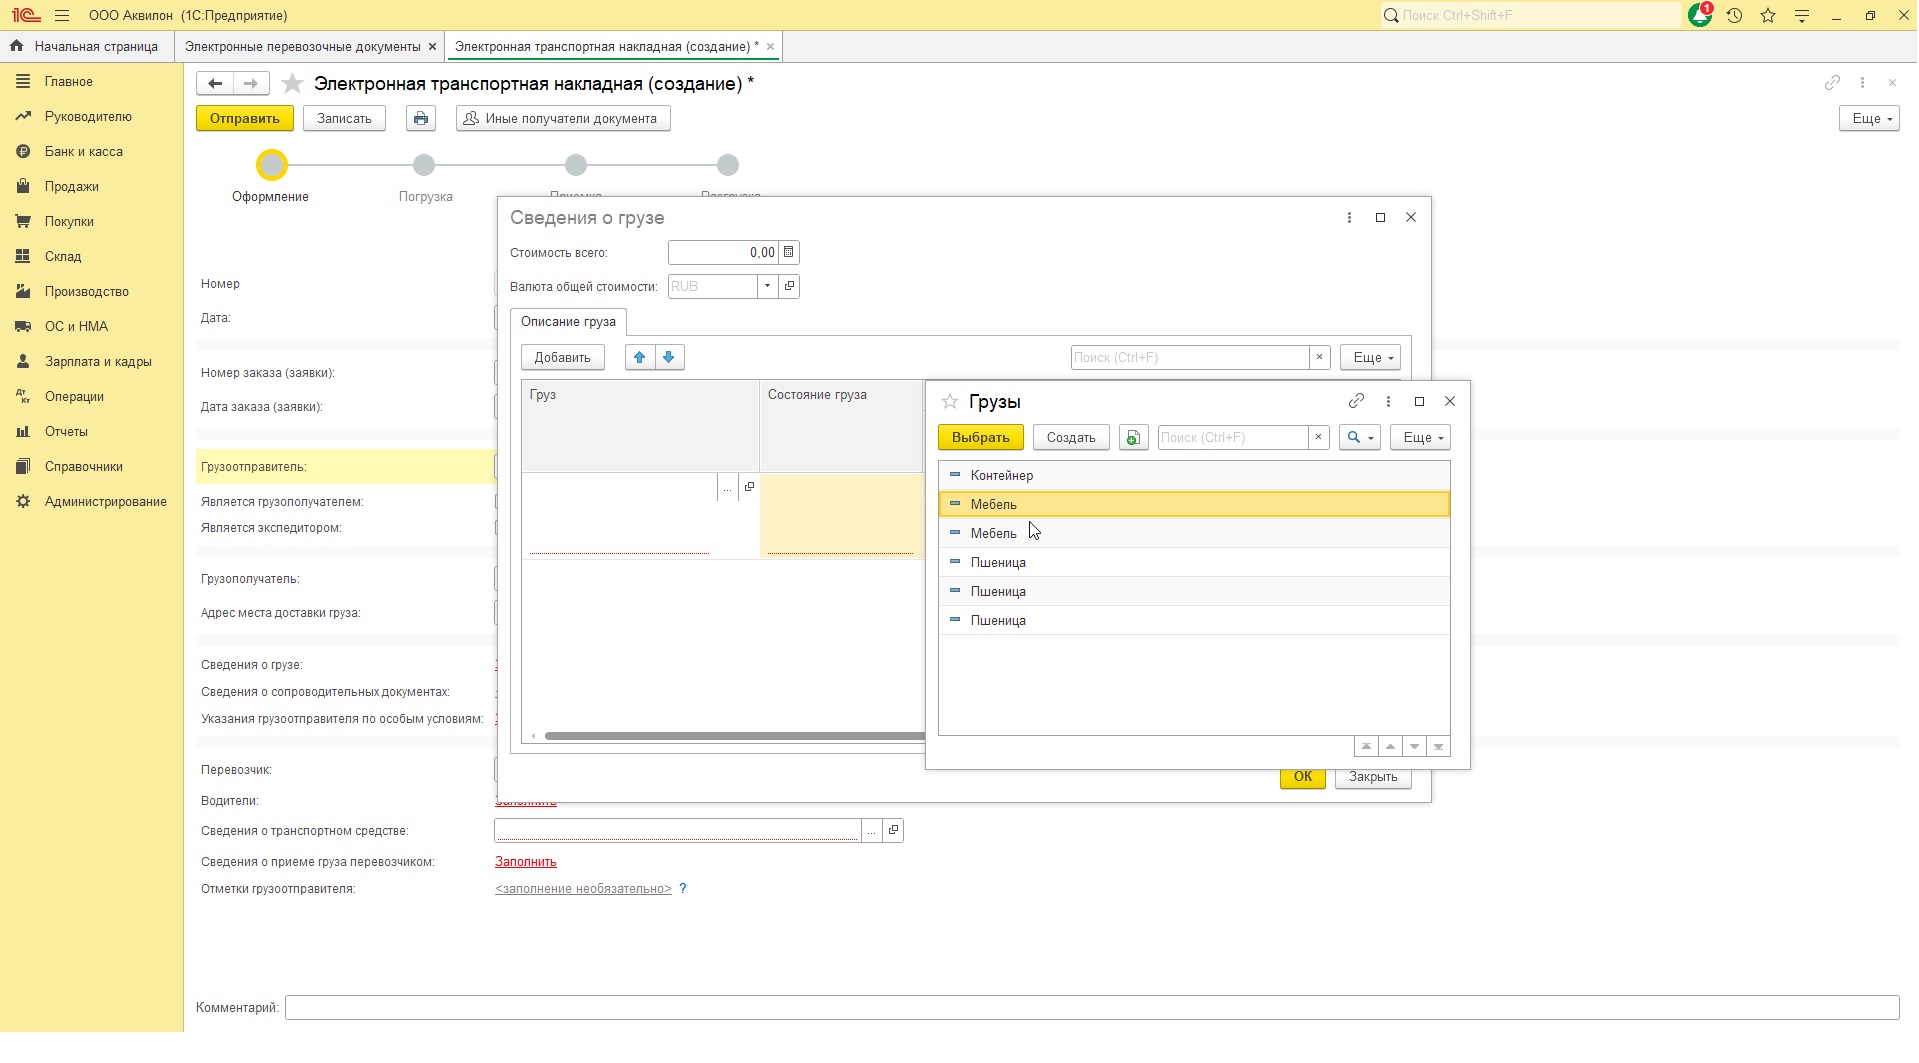Viewport: 1919px width, 1063px height.
Task: Move cargo row down with blue arrow
Action: [x=669, y=358]
